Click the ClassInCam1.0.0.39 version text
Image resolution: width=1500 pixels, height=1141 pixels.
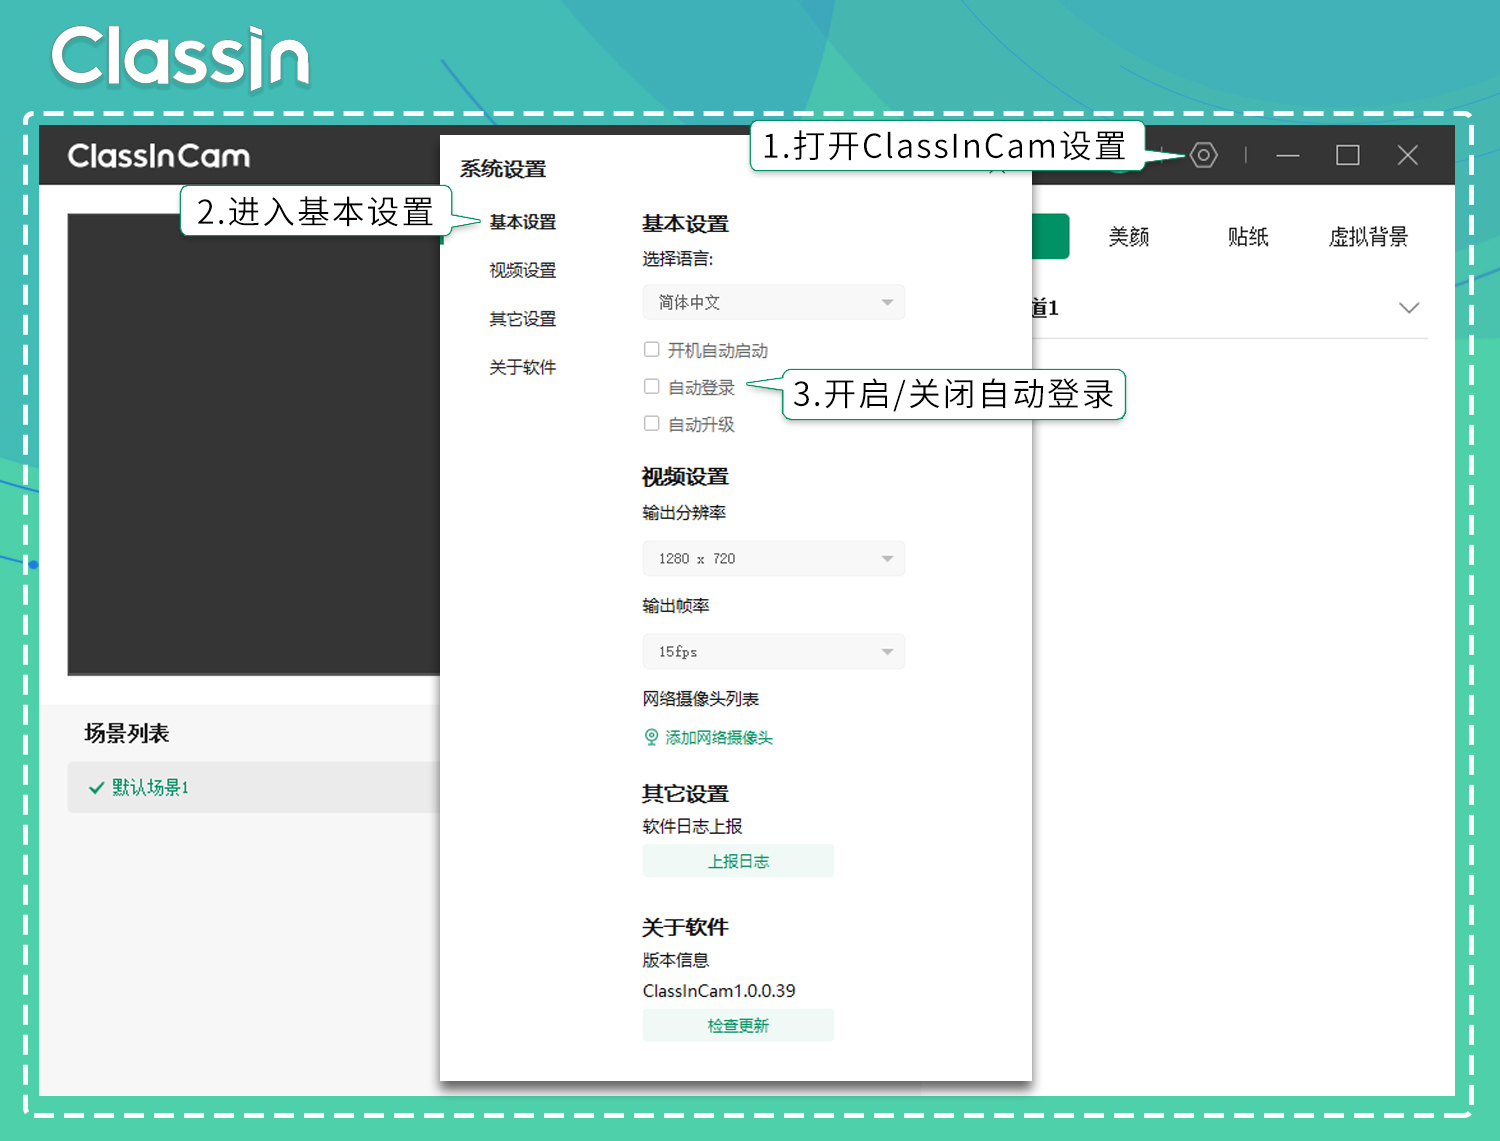[x=719, y=991]
